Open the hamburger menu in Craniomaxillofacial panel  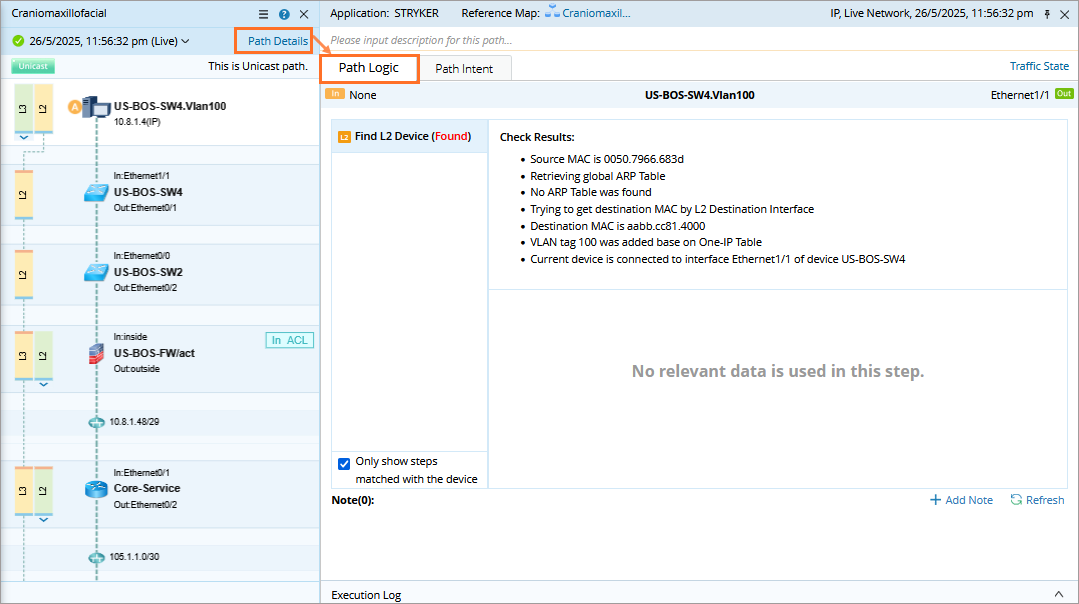click(263, 14)
